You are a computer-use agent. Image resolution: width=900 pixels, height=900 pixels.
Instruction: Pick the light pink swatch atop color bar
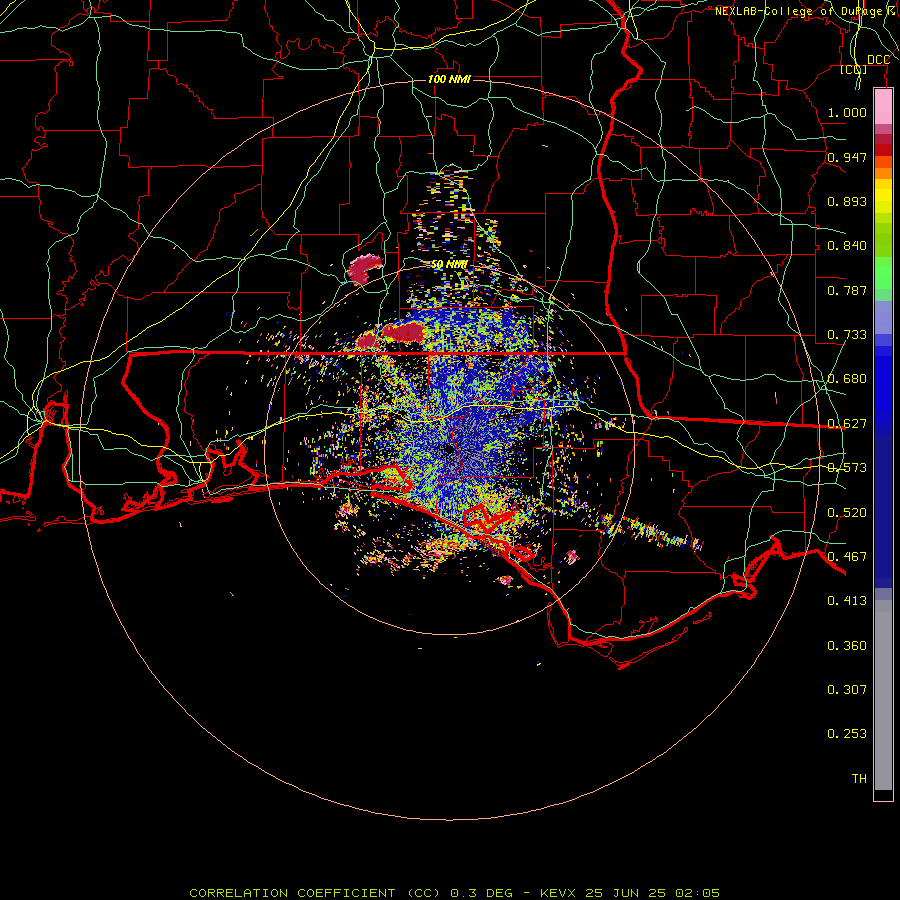click(x=883, y=107)
